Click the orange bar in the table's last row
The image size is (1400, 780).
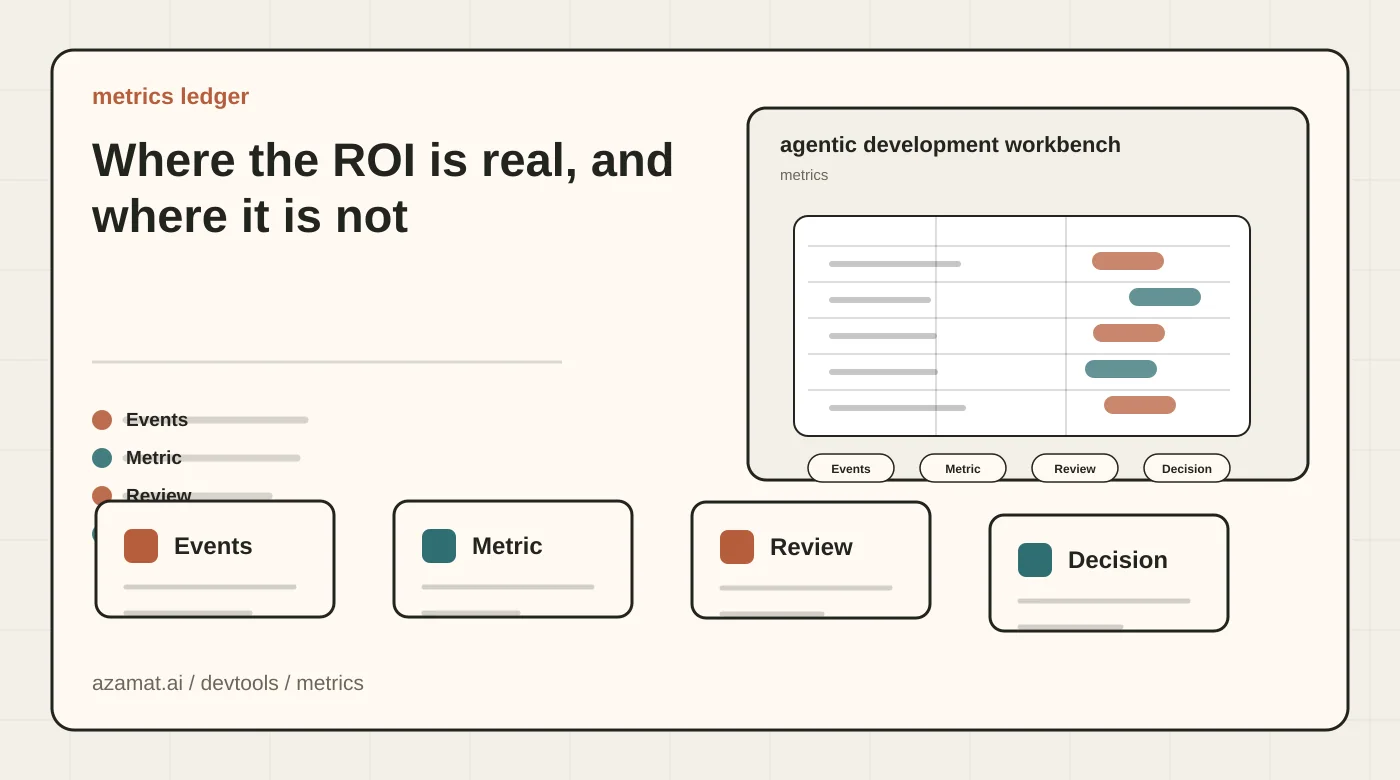[1140, 405]
